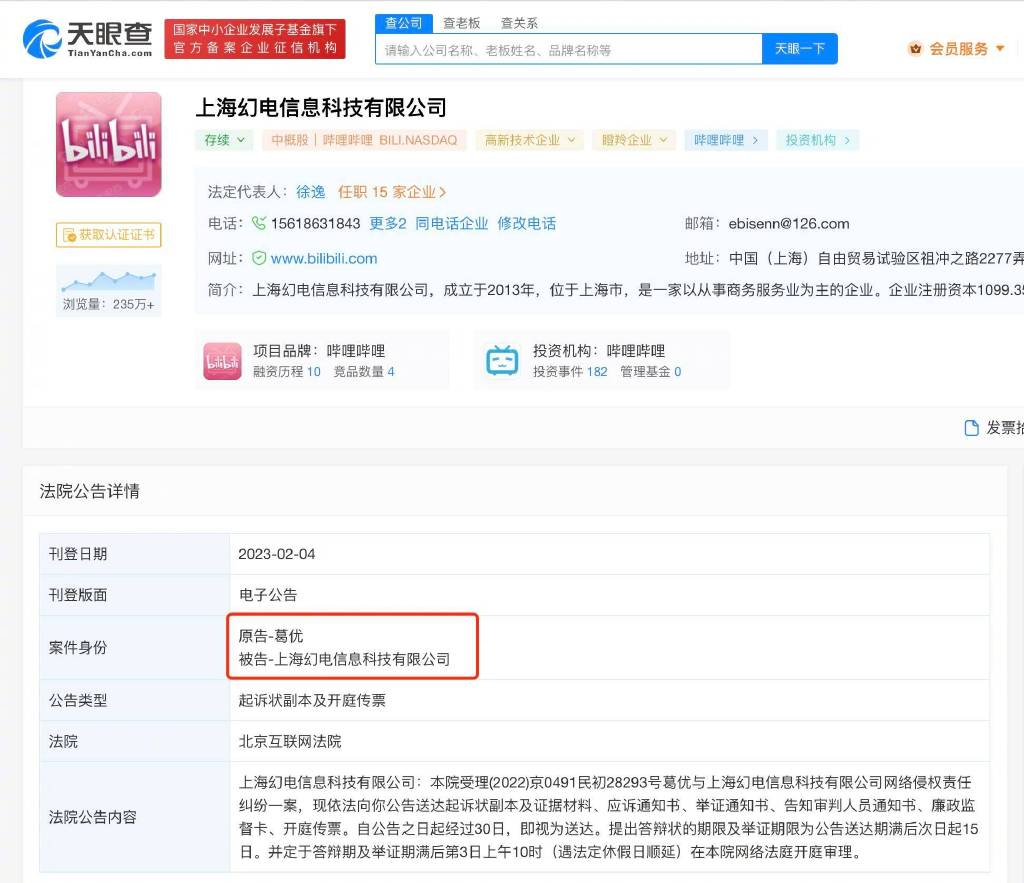Click phone number 15618631843

315,223
